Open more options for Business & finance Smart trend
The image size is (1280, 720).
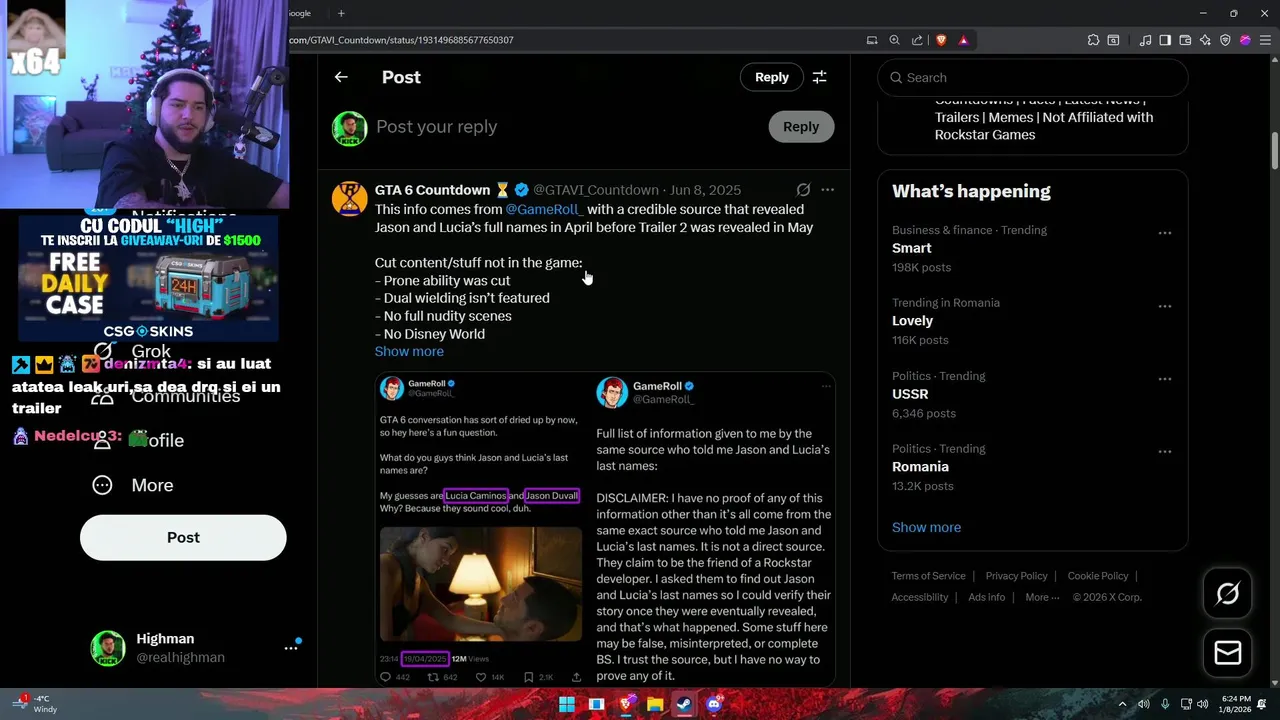pyautogui.click(x=1165, y=233)
